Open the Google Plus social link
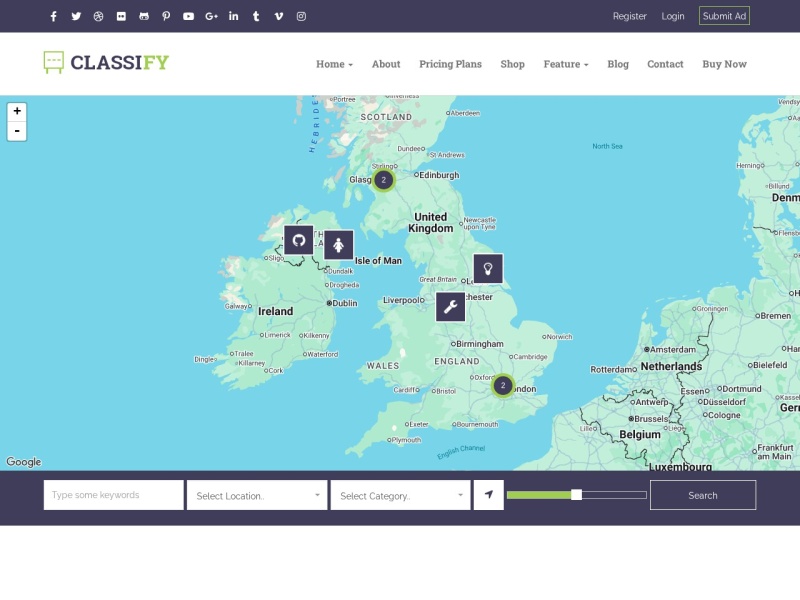The height and width of the screenshot is (600, 800). [x=211, y=16]
